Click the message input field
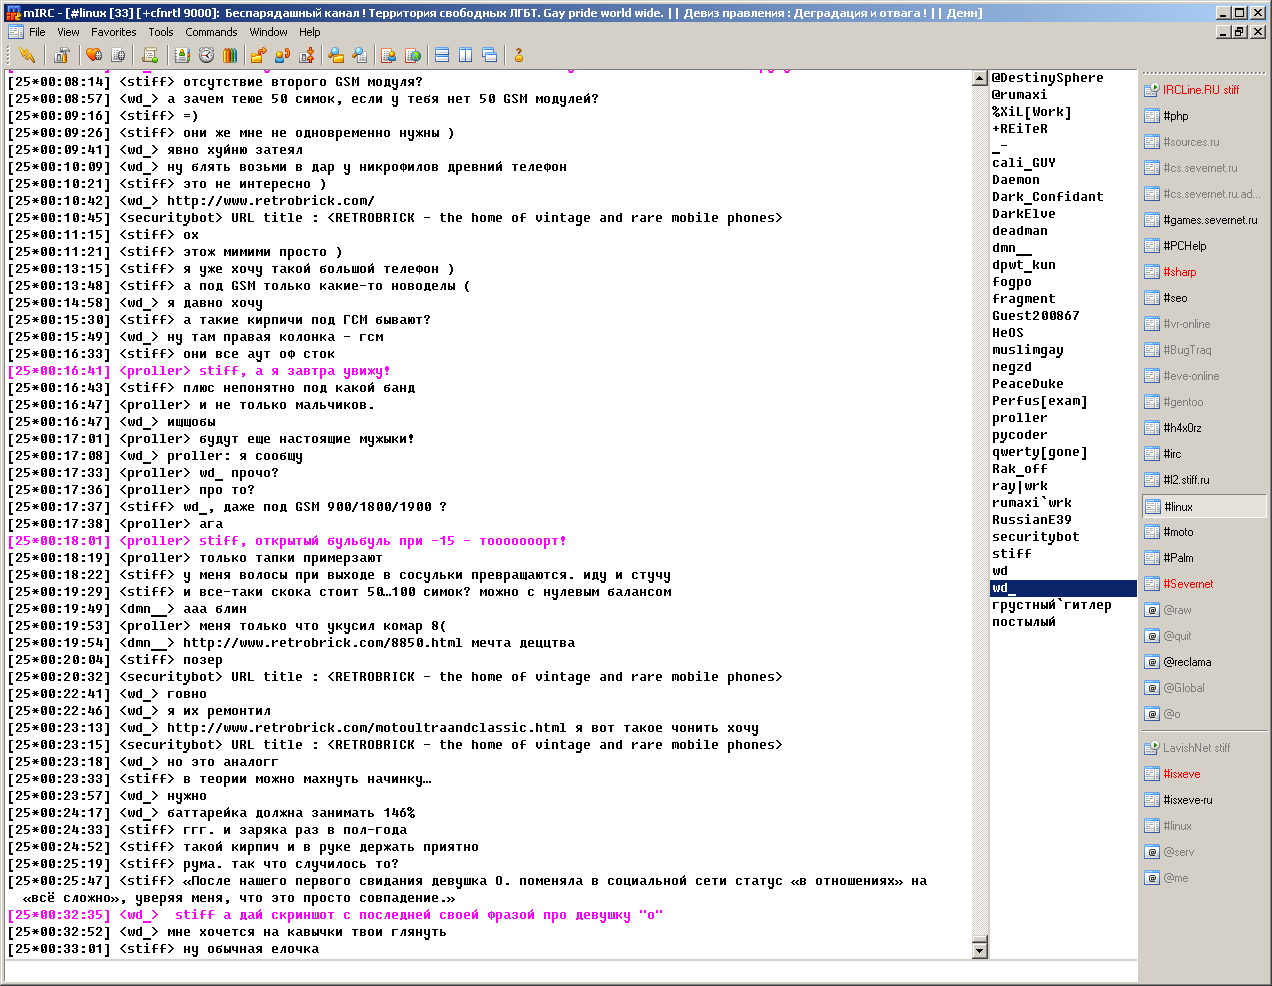Screen dimensions: 1272x986 [x=568, y=971]
